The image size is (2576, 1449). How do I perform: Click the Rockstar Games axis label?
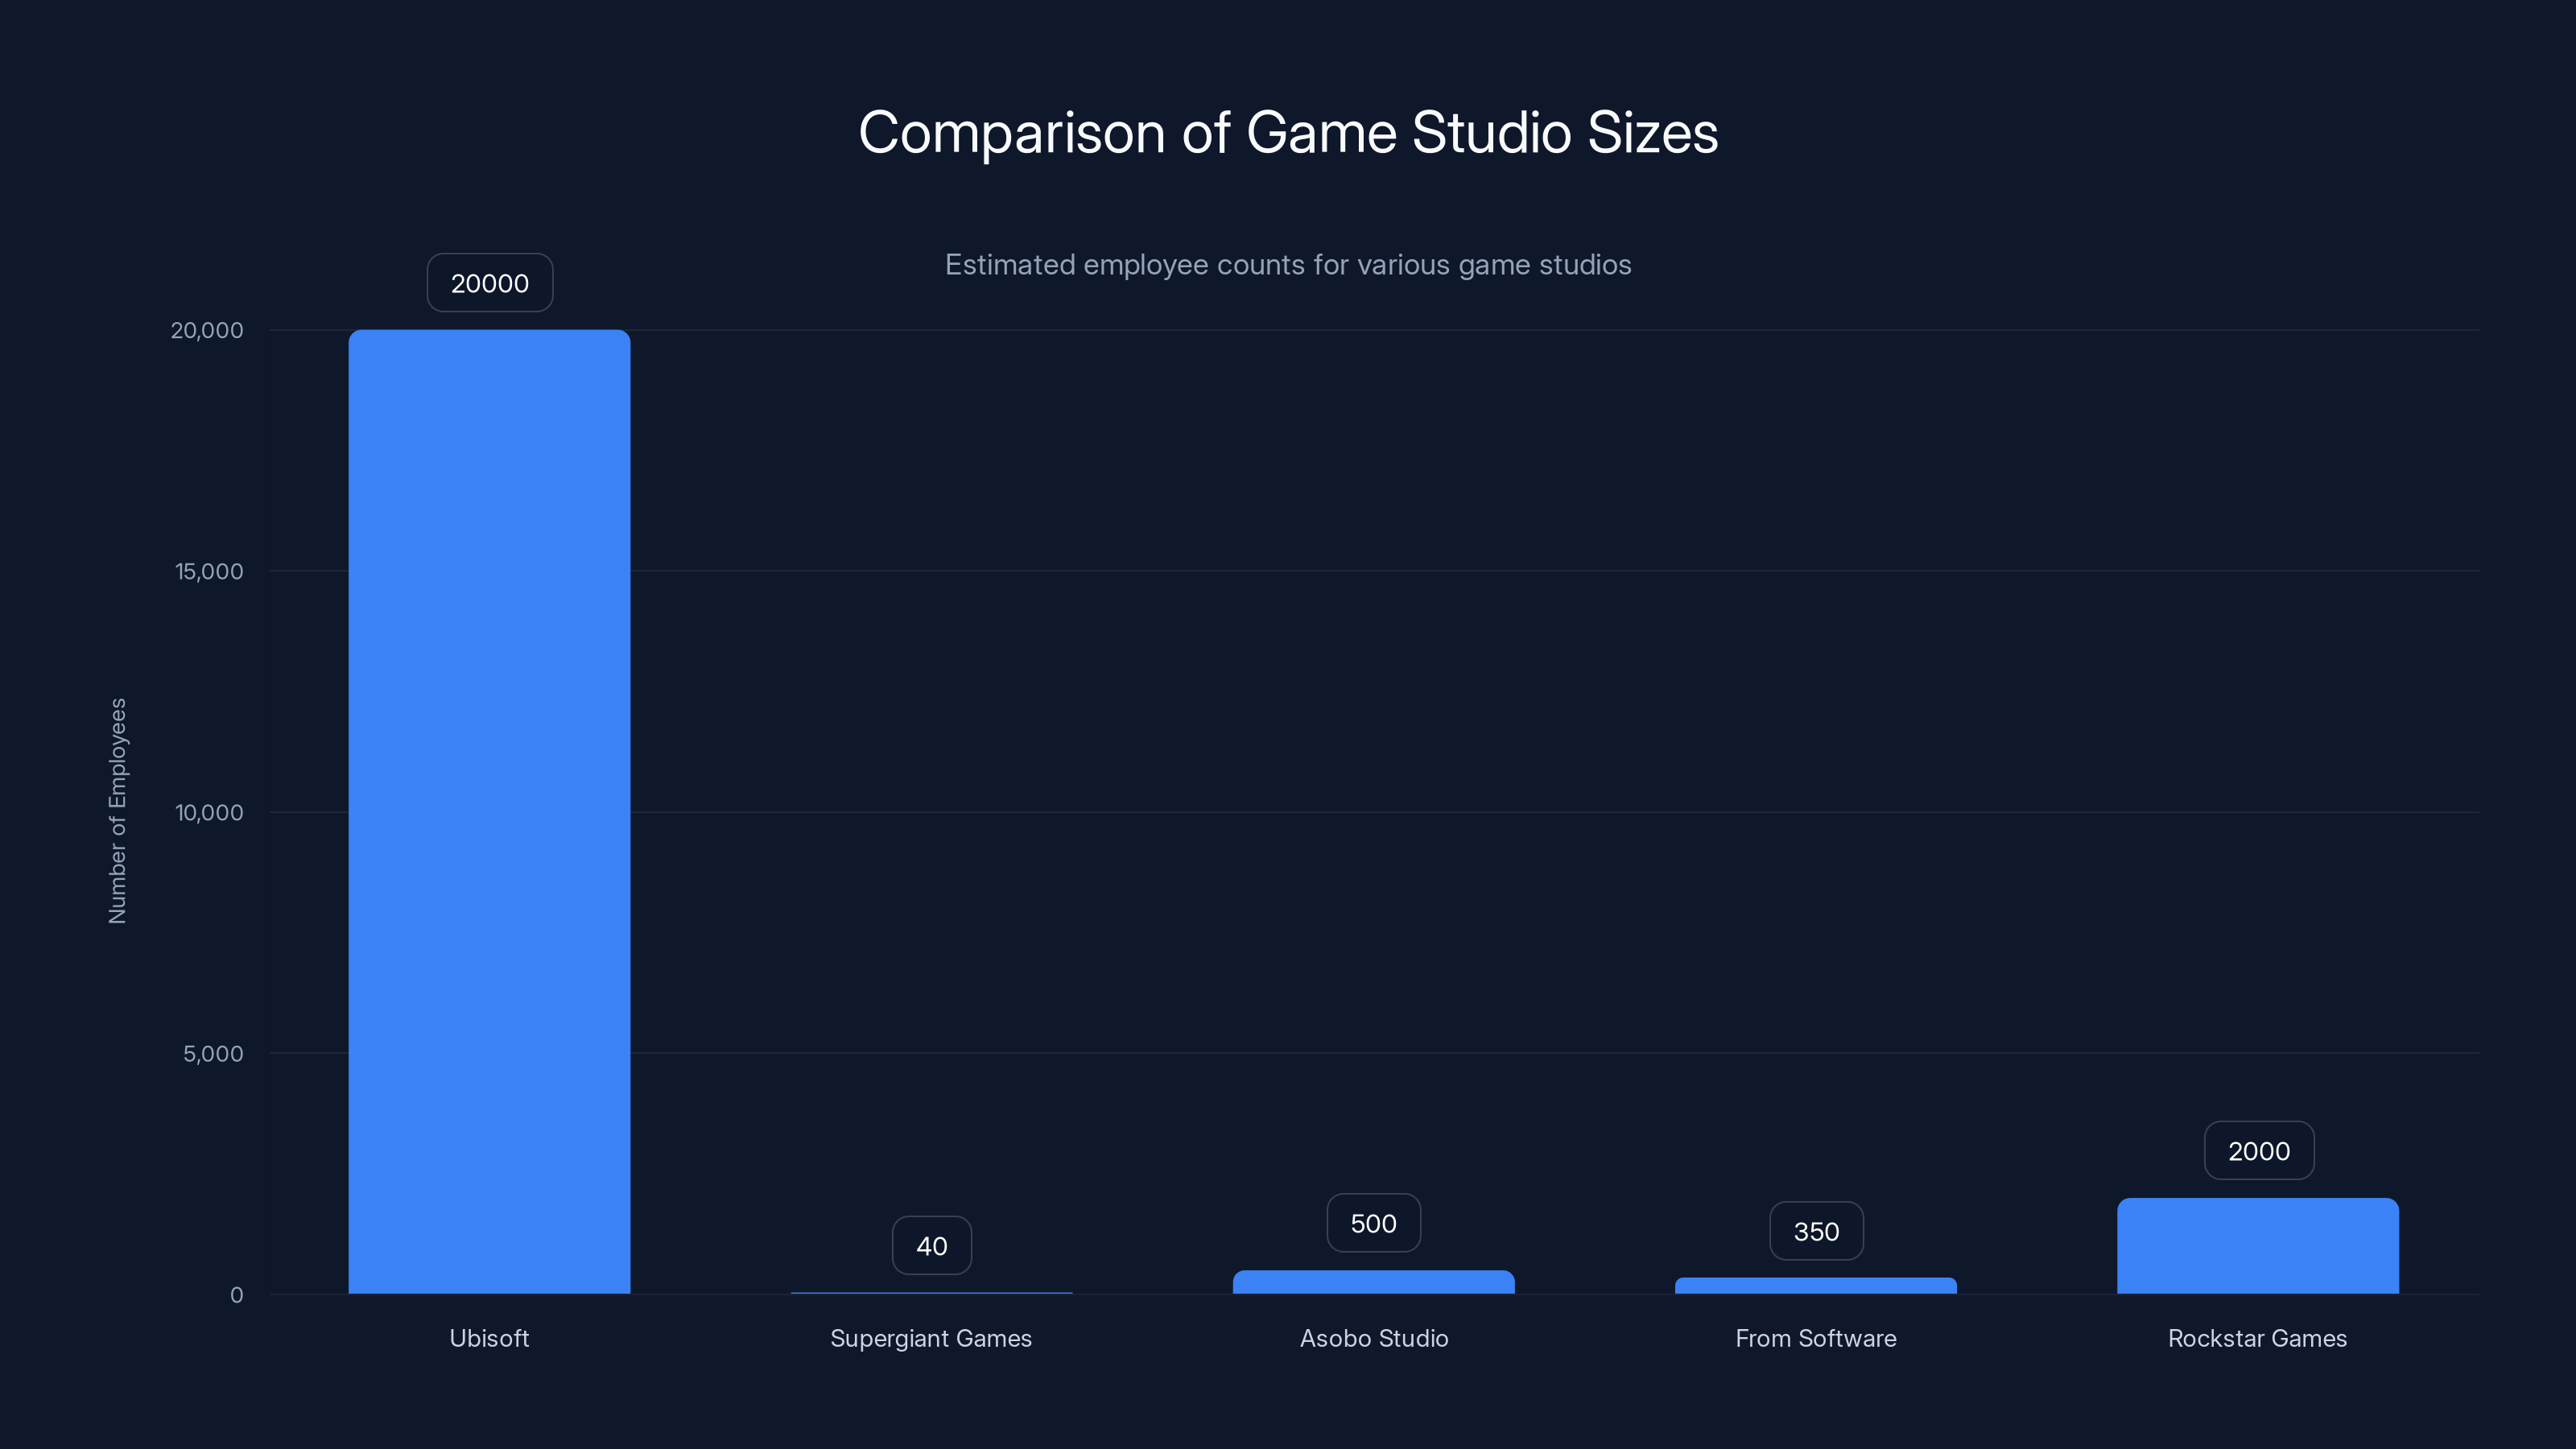click(x=2257, y=1338)
